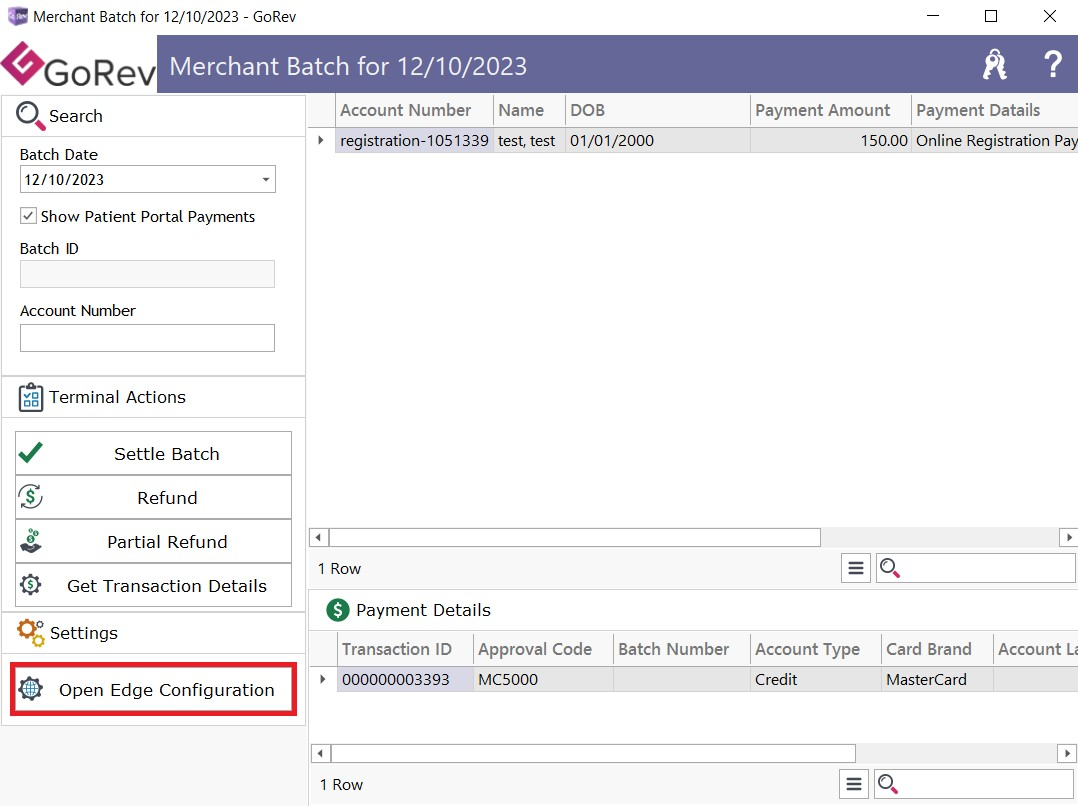Select the MasterCard card brand cell
Image resolution: width=1078 pixels, height=806 pixels.
(937, 679)
